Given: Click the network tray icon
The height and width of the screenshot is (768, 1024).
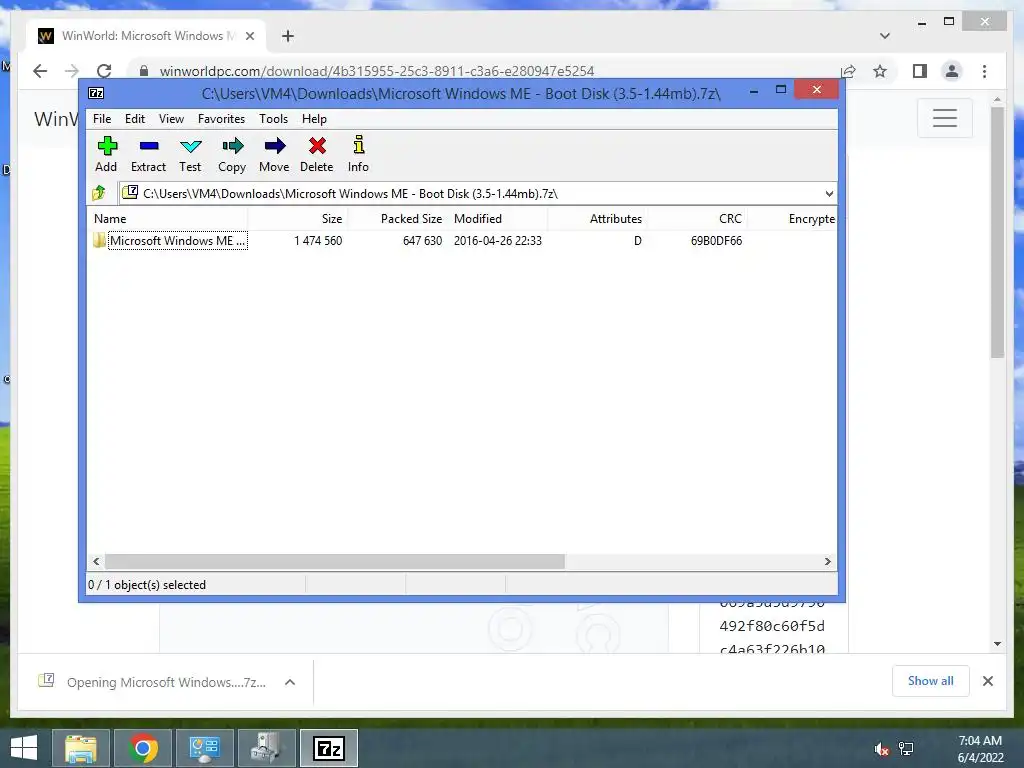Looking at the screenshot, I should coord(906,749).
